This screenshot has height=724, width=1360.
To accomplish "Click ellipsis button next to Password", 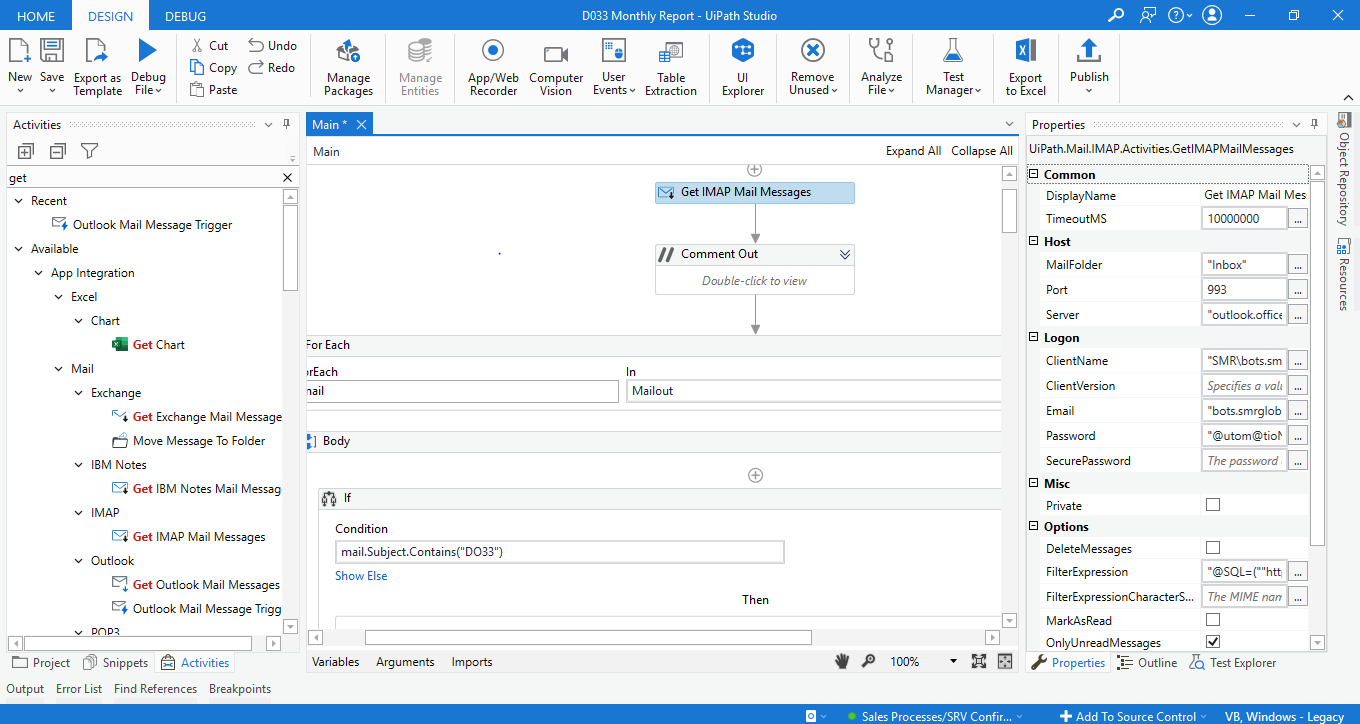I will click(x=1297, y=436).
